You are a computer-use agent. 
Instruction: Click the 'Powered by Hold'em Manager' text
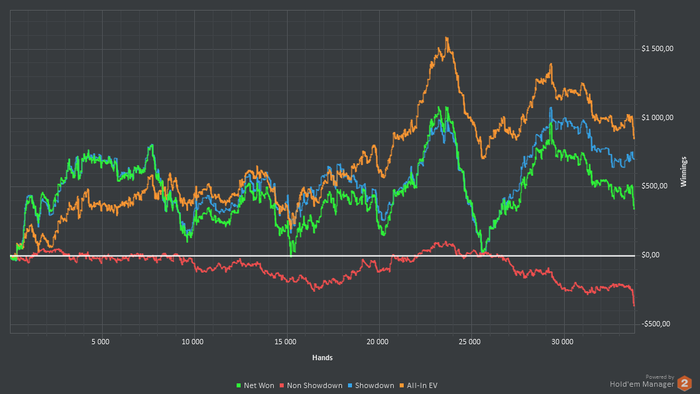coord(642,382)
